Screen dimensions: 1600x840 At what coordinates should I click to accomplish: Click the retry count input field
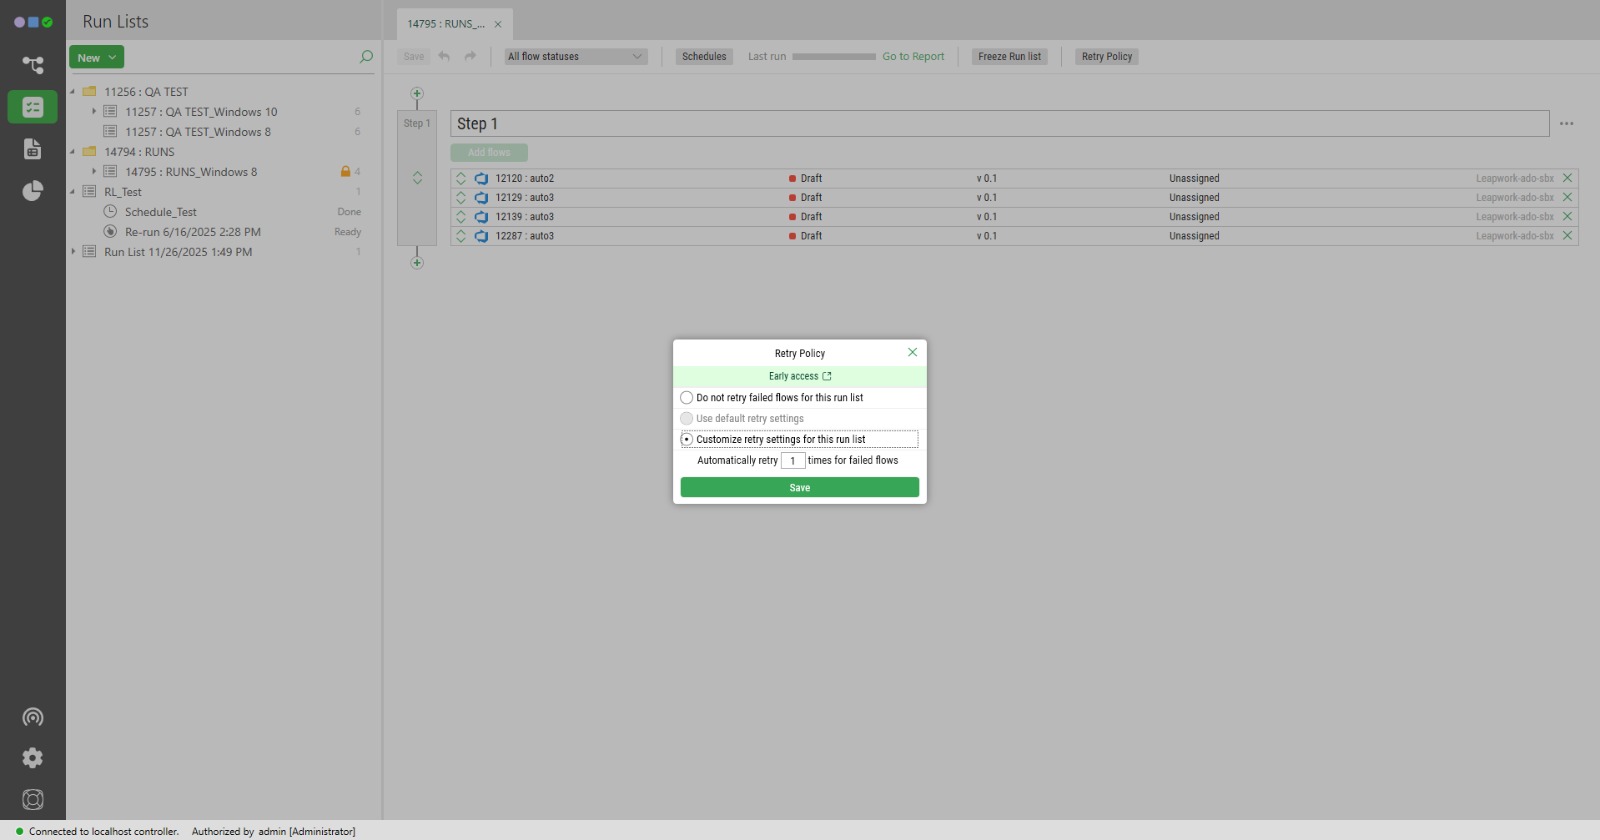click(x=793, y=461)
